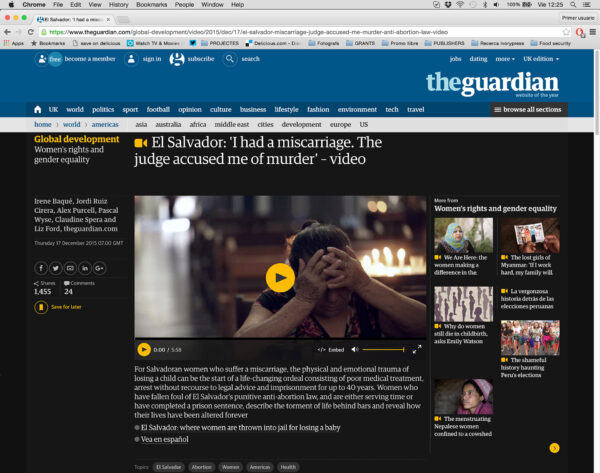Share article on Facebook
Image resolution: width=600 pixels, height=473 pixels.
click(x=41, y=268)
